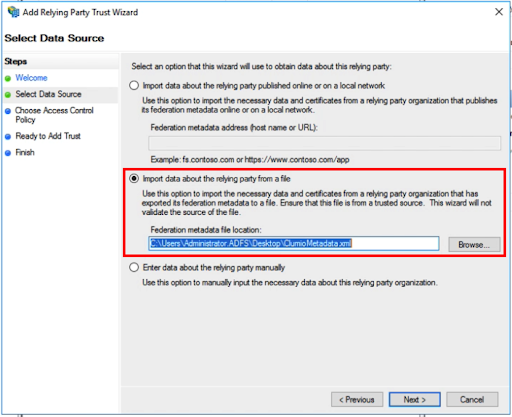Select import published online or local network option
Screen dimensions: 512x417
pos(134,86)
